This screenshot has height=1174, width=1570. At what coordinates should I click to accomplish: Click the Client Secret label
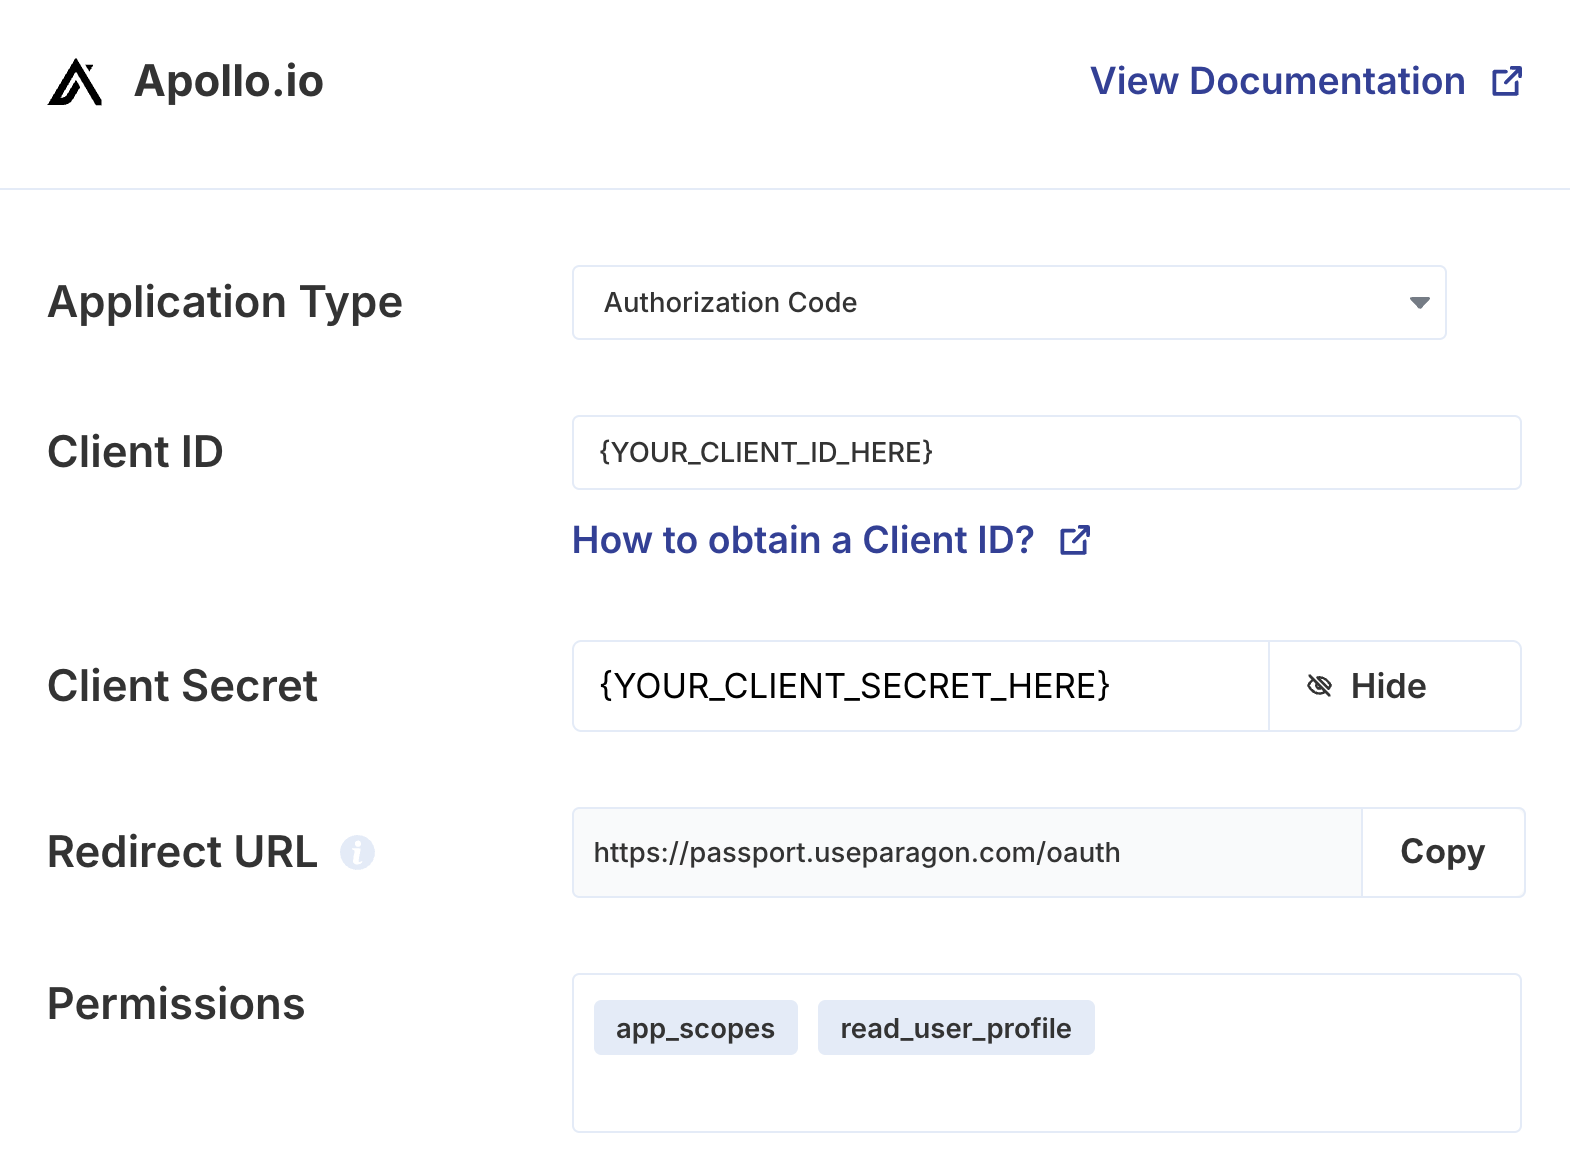pyautogui.click(x=182, y=686)
